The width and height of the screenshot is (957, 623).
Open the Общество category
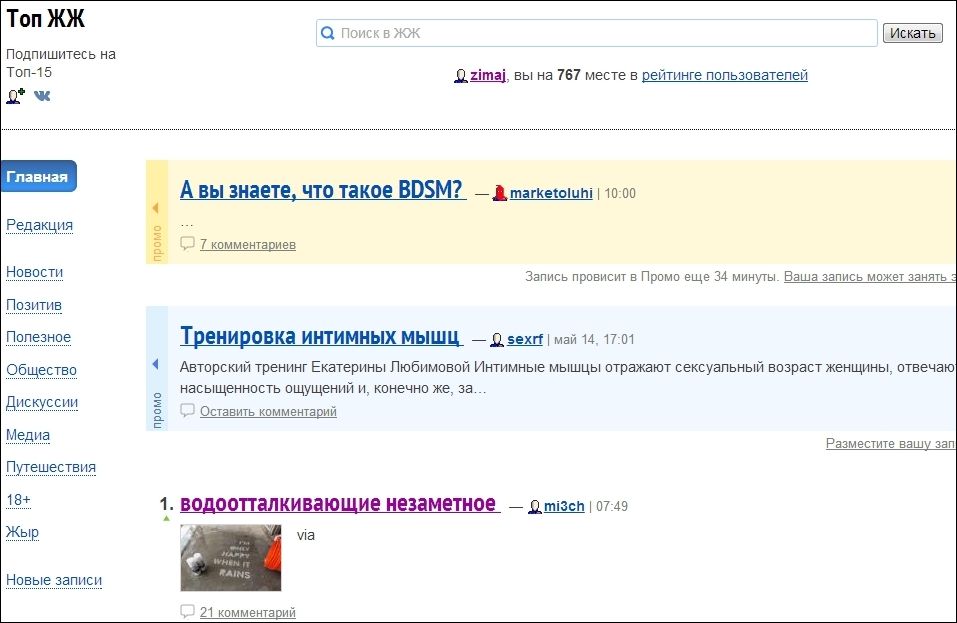click(x=42, y=370)
